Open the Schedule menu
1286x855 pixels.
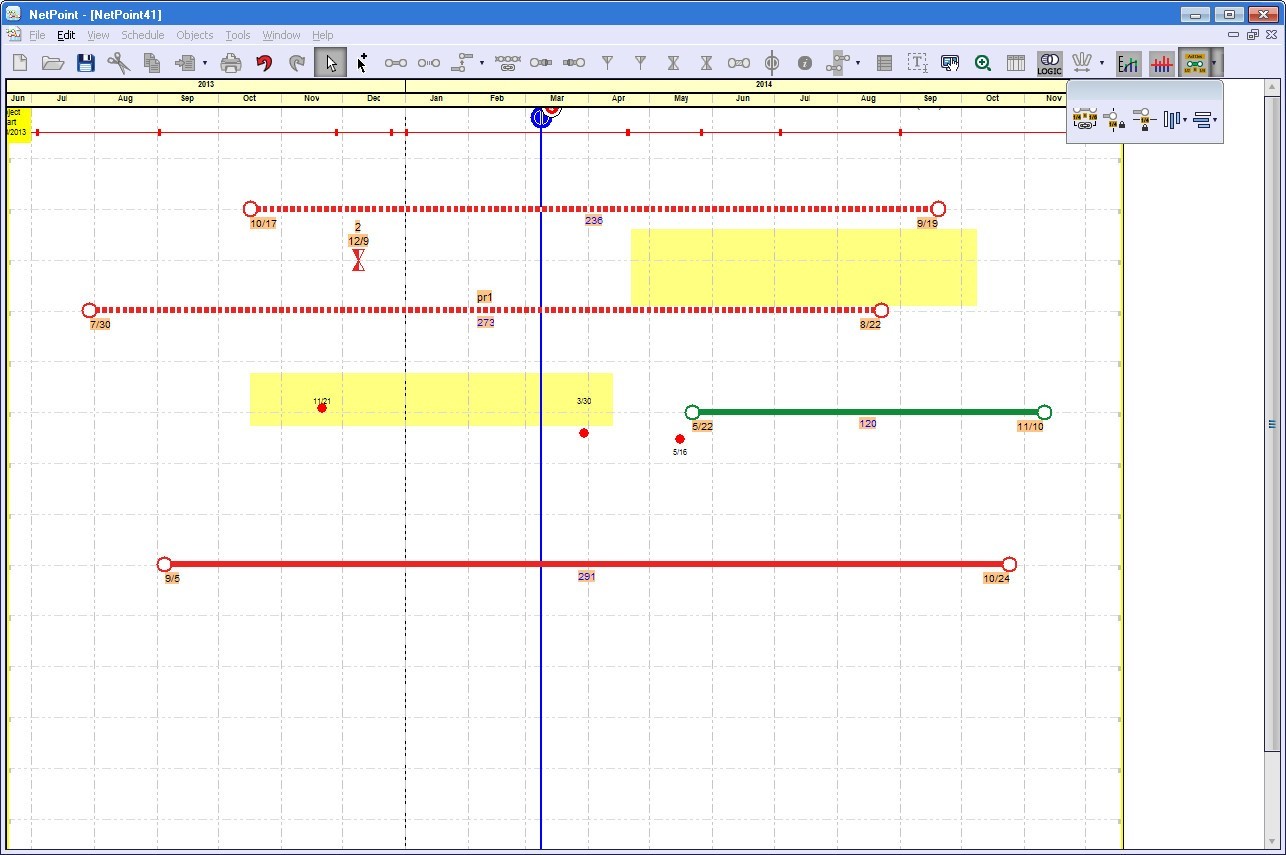[143, 35]
